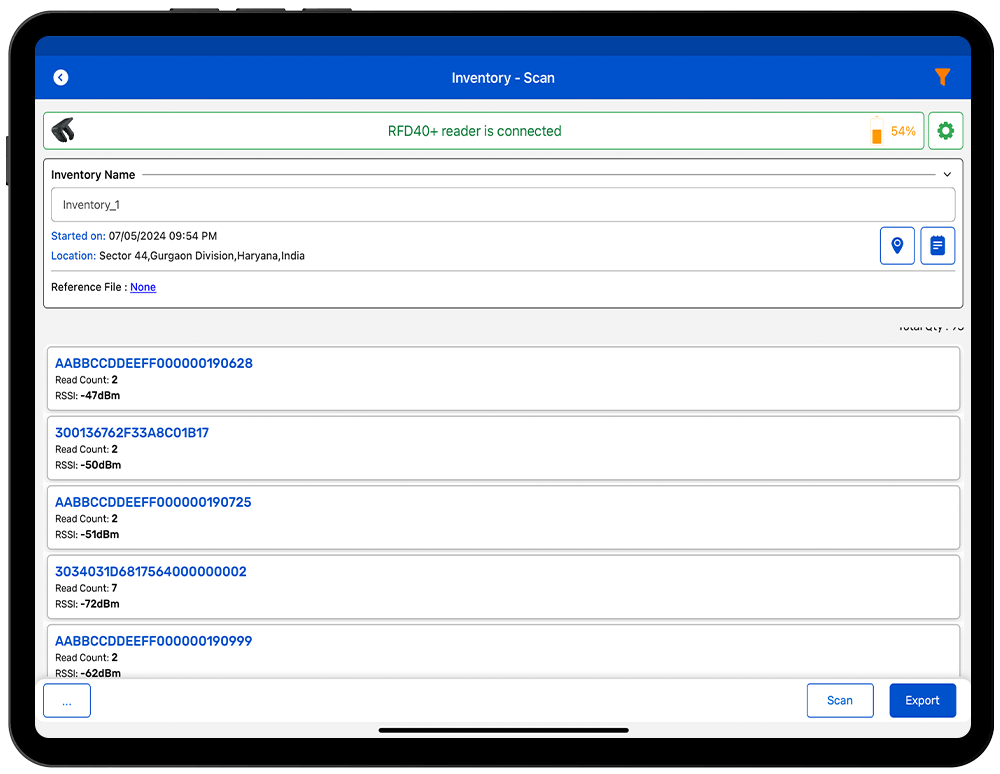Select tag 3034031D6817564000000002

pos(151,572)
